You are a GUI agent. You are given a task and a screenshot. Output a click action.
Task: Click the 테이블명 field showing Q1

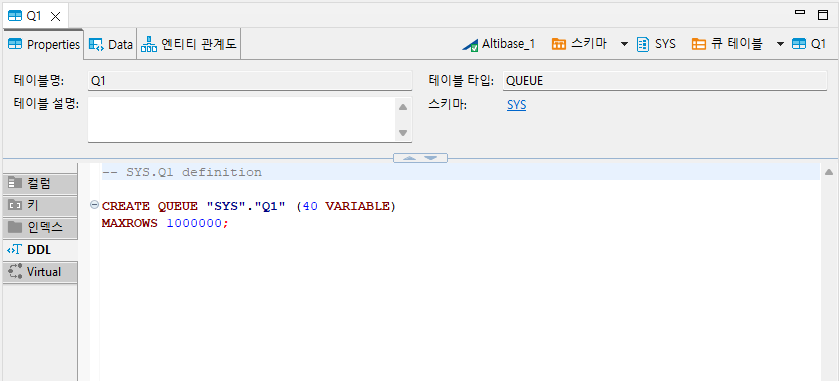point(250,81)
